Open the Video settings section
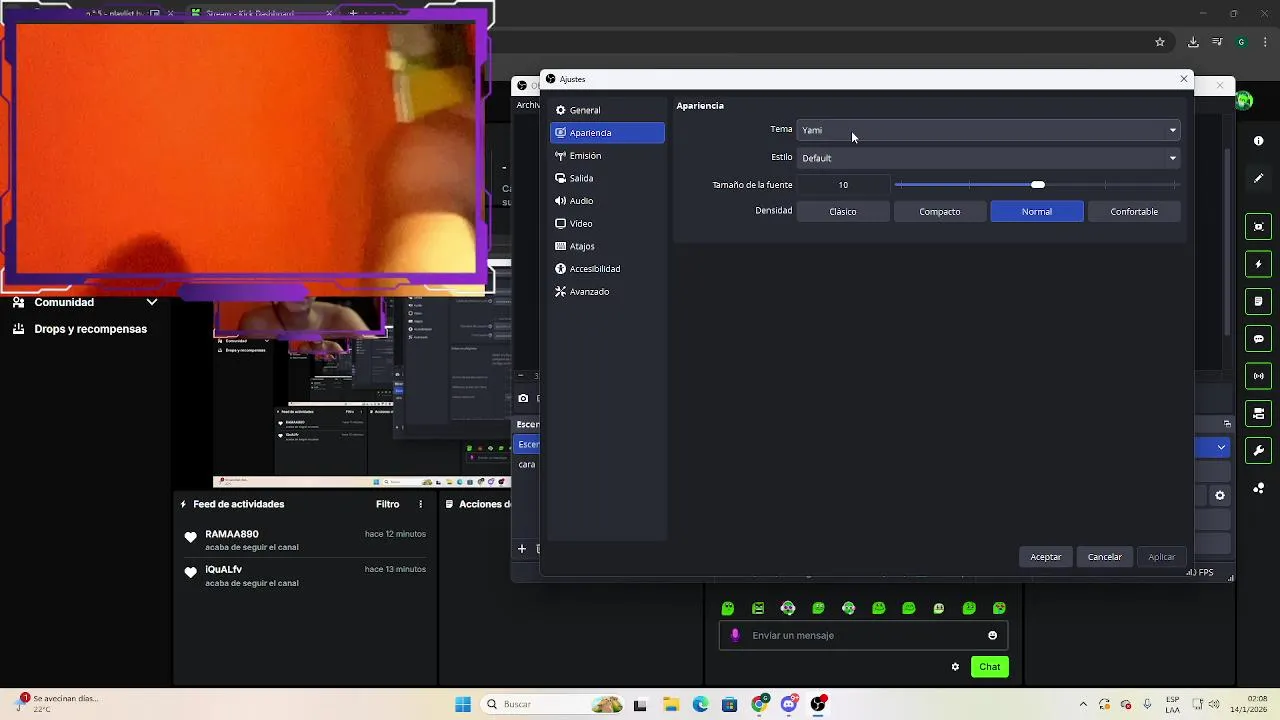 607,223
